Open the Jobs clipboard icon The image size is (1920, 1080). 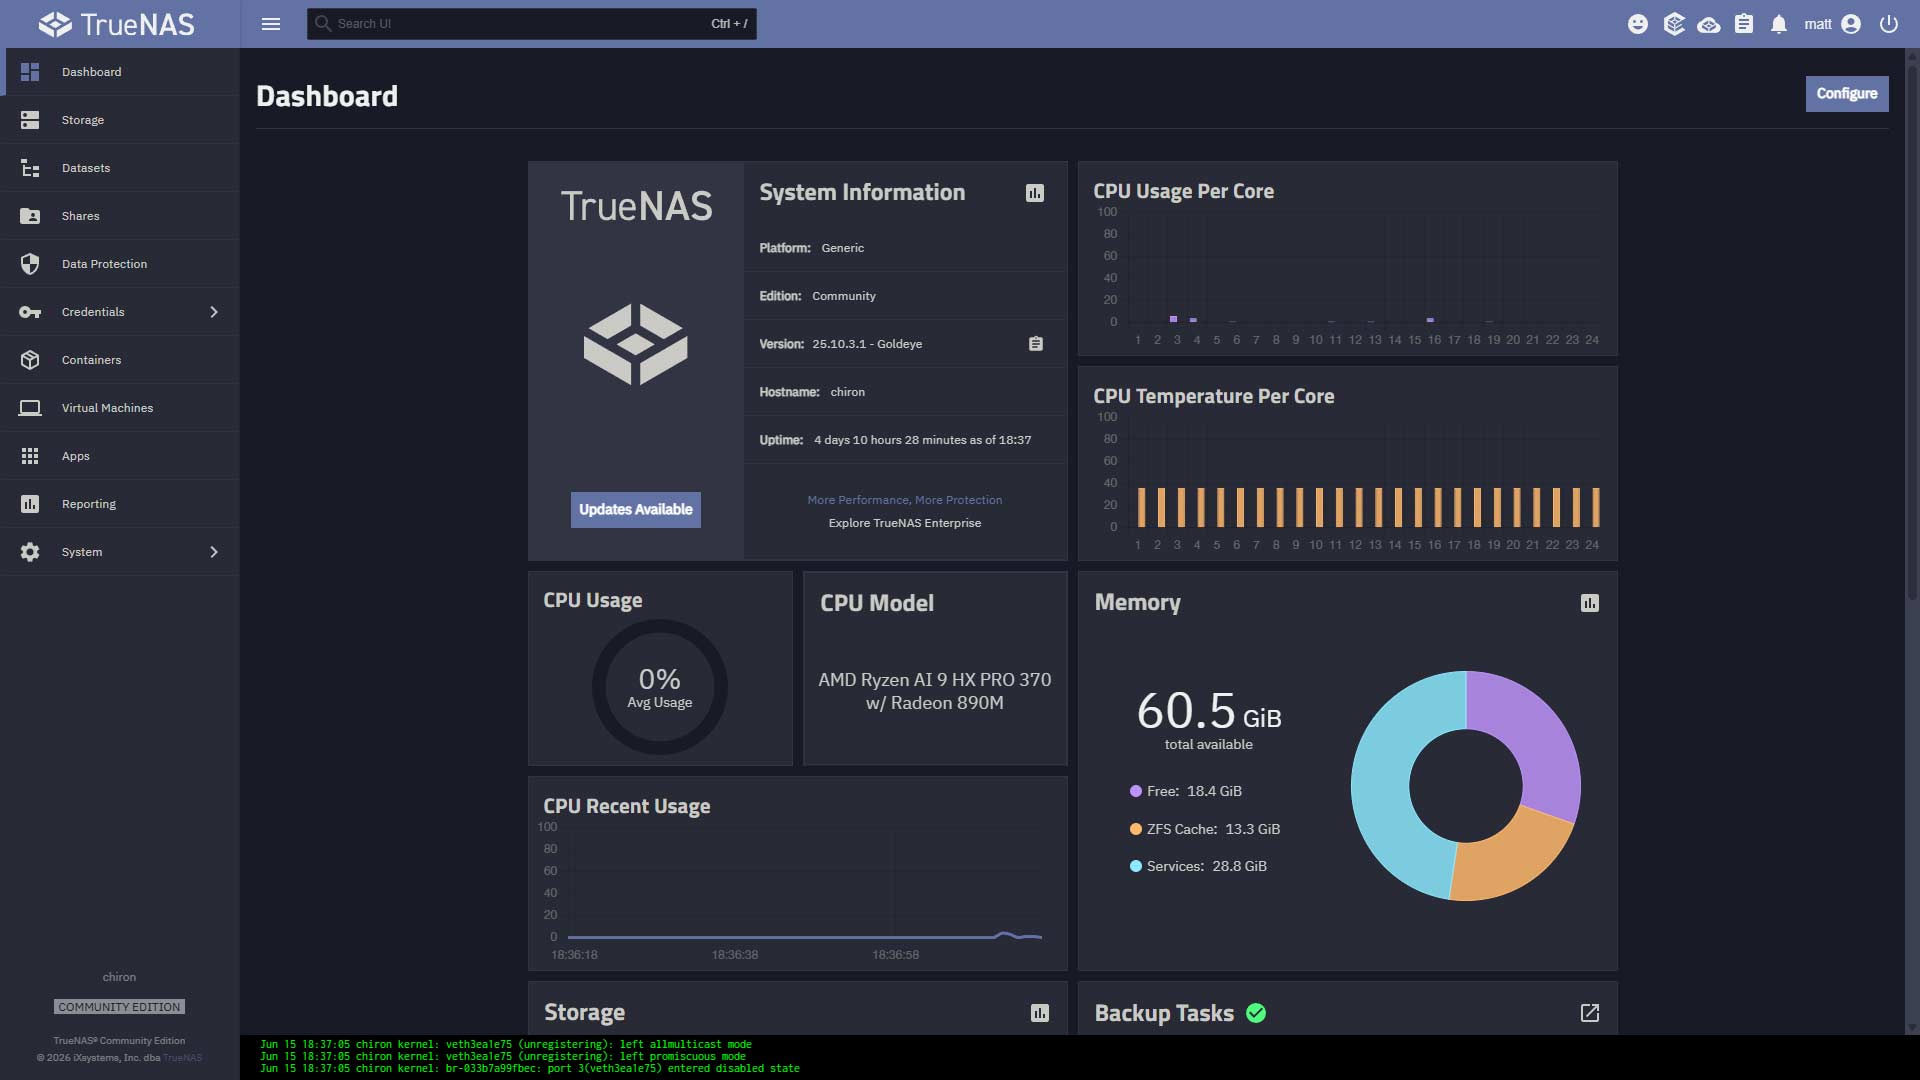1744,24
